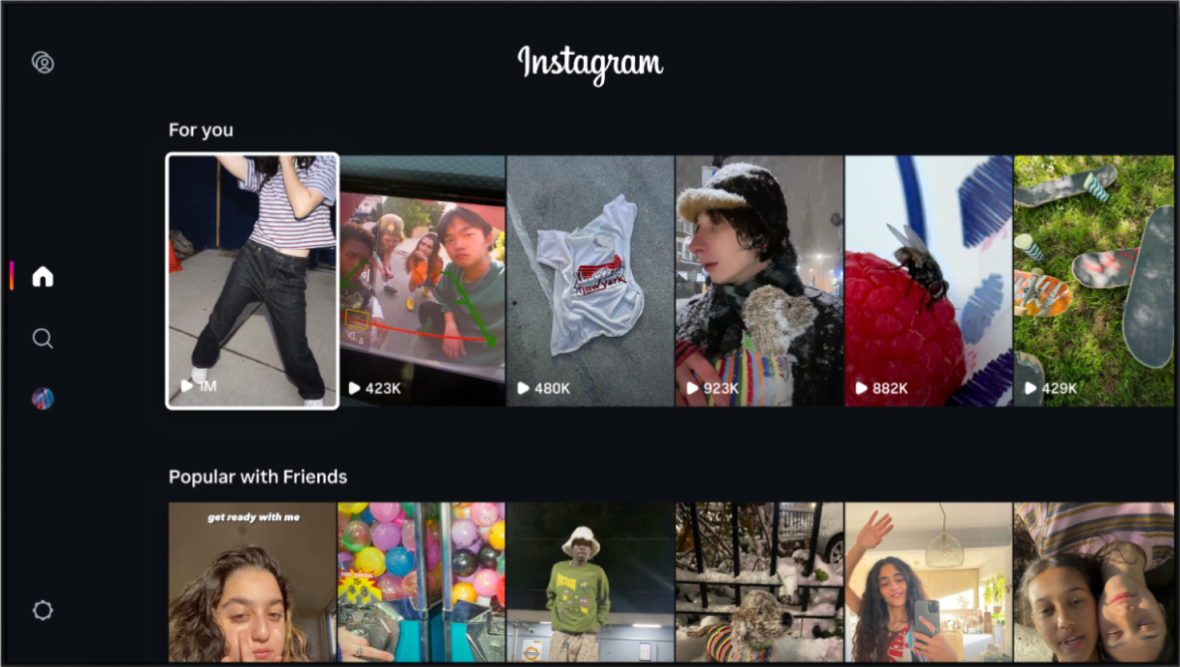Select the Home icon in the sidebar
Image resolution: width=1180 pixels, height=667 pixels.
pyautogui.click(x=43, y=276)
